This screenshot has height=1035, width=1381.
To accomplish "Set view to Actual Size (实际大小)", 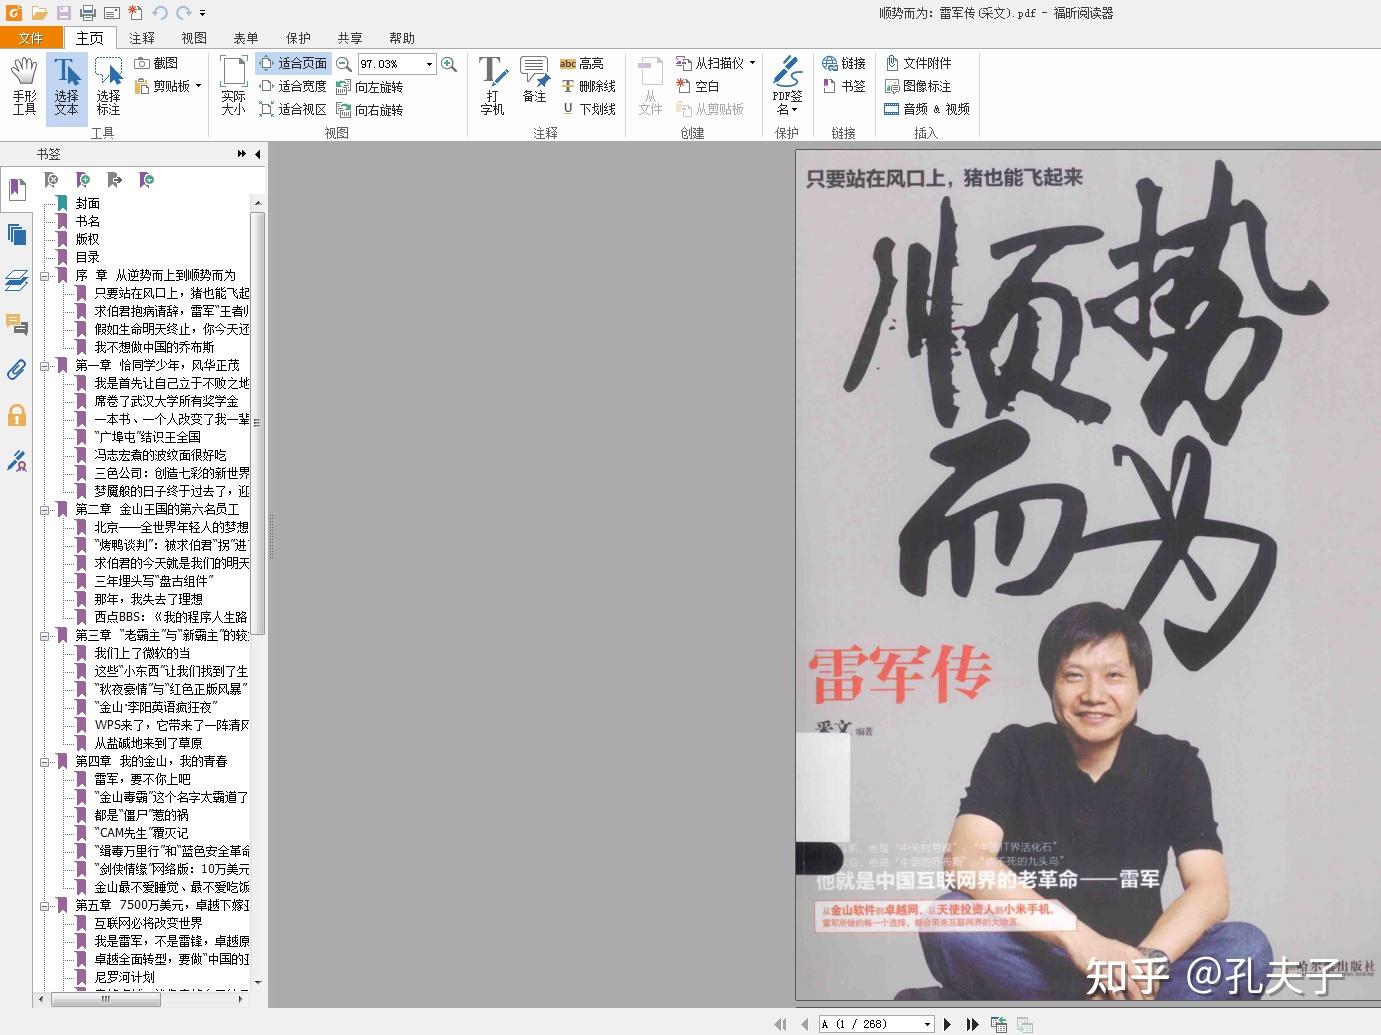I will (x=233, y=86).
